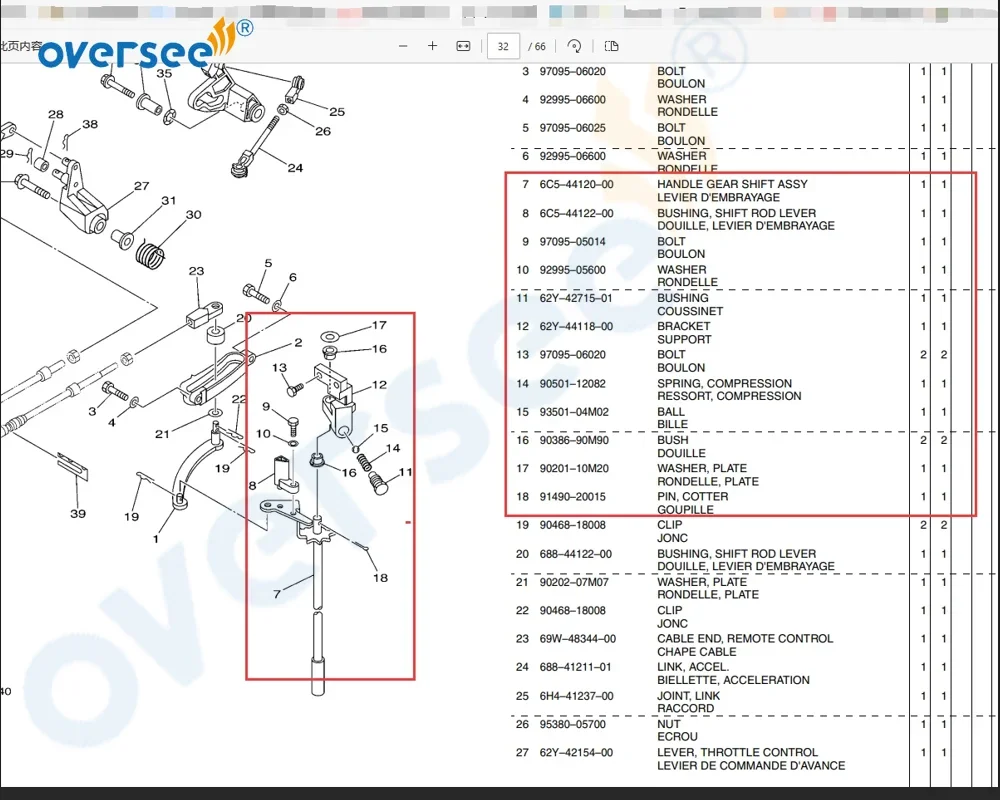Viewport: 1000px width, 800px height.
Task: Open the page view layout icon
Action: (611, 46)
